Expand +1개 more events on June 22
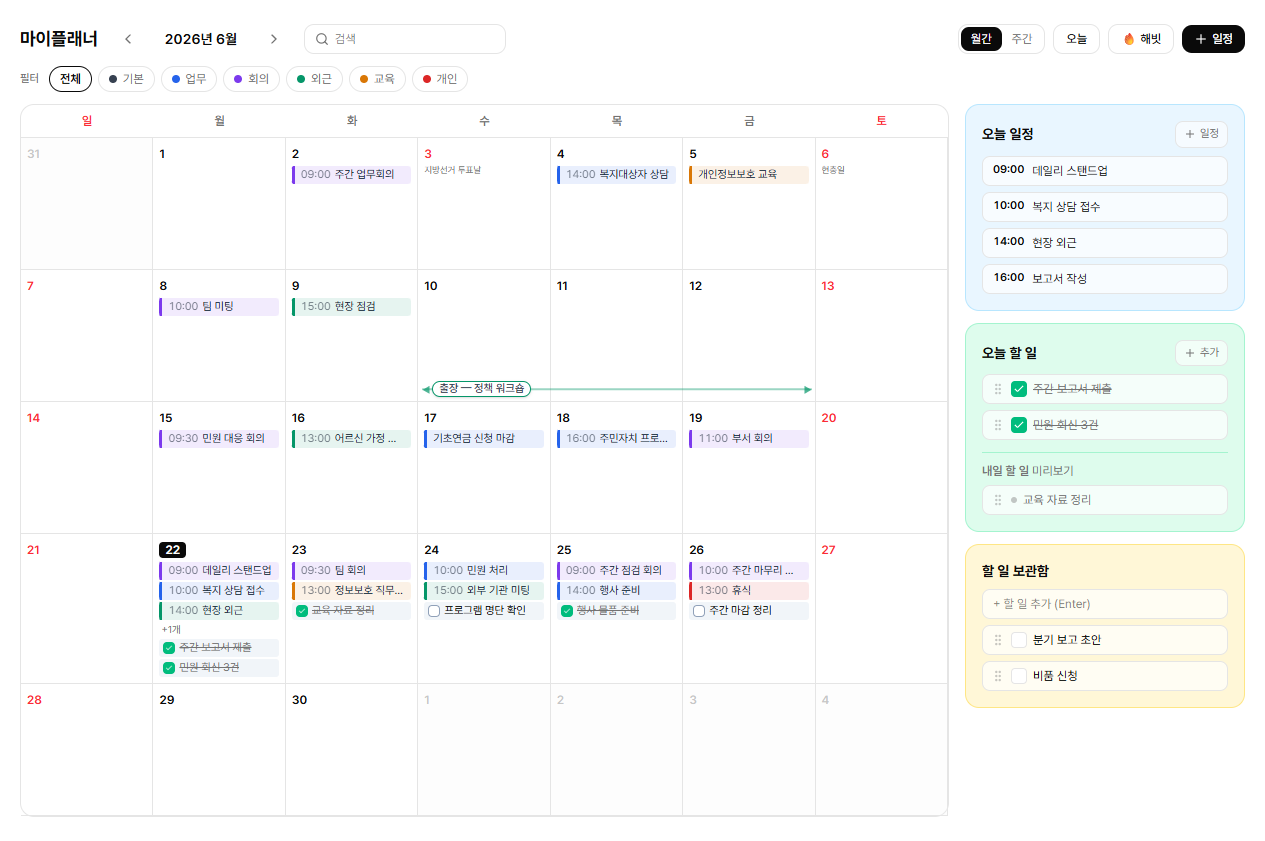Viewport: 1265px width, 841px height. tap(171, 630)
